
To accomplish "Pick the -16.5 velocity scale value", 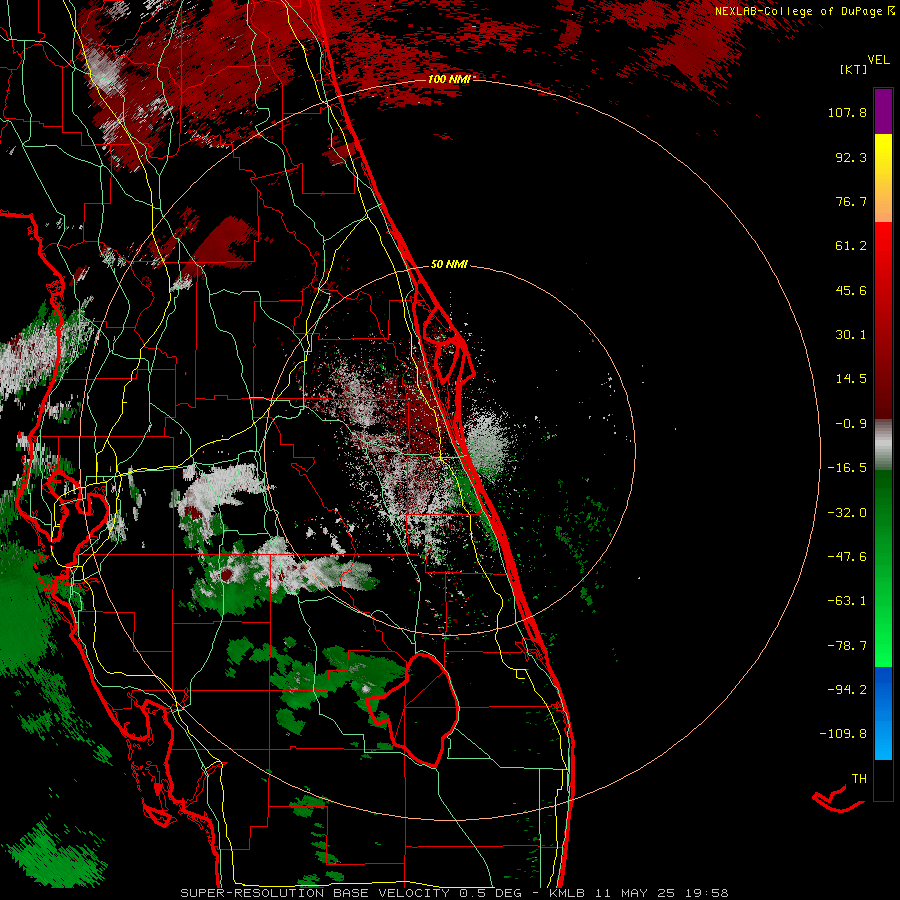I will point(847,468).
